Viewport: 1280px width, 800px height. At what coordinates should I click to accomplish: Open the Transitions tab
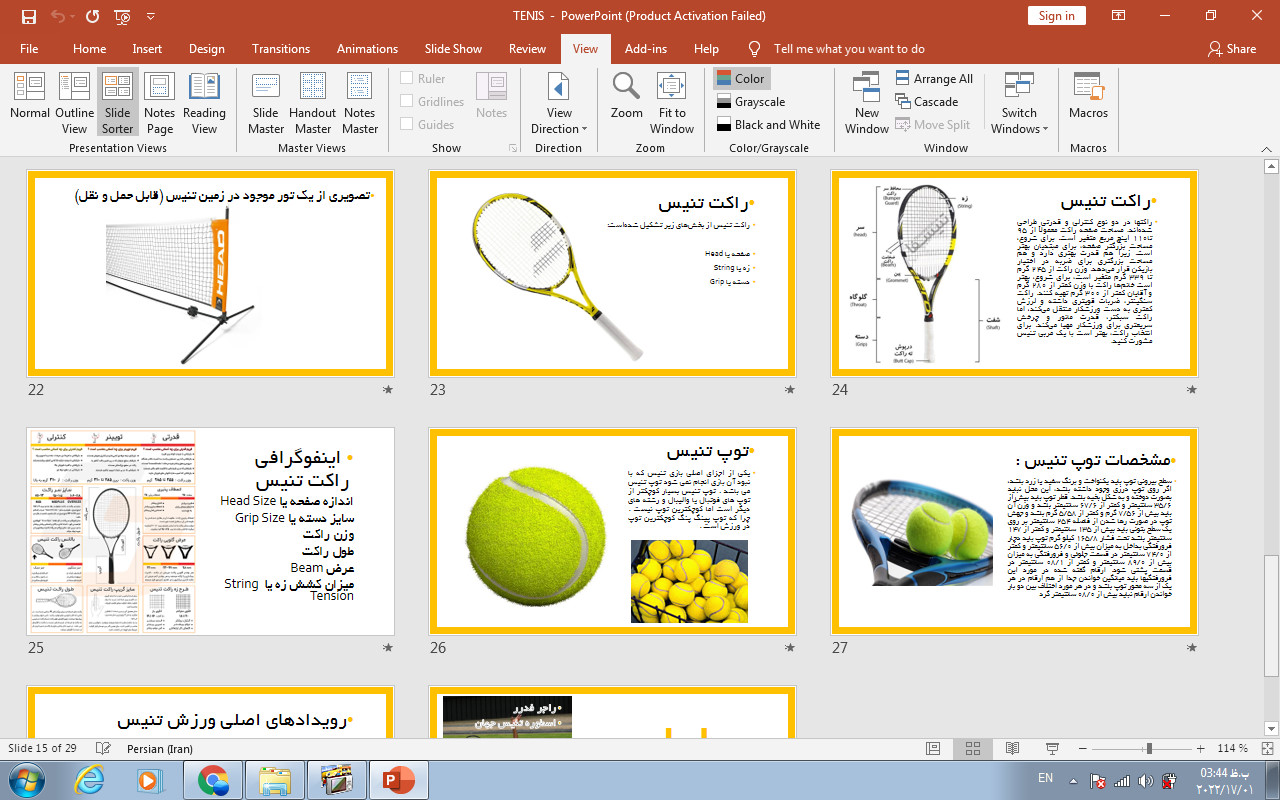(x=281, y=49)
